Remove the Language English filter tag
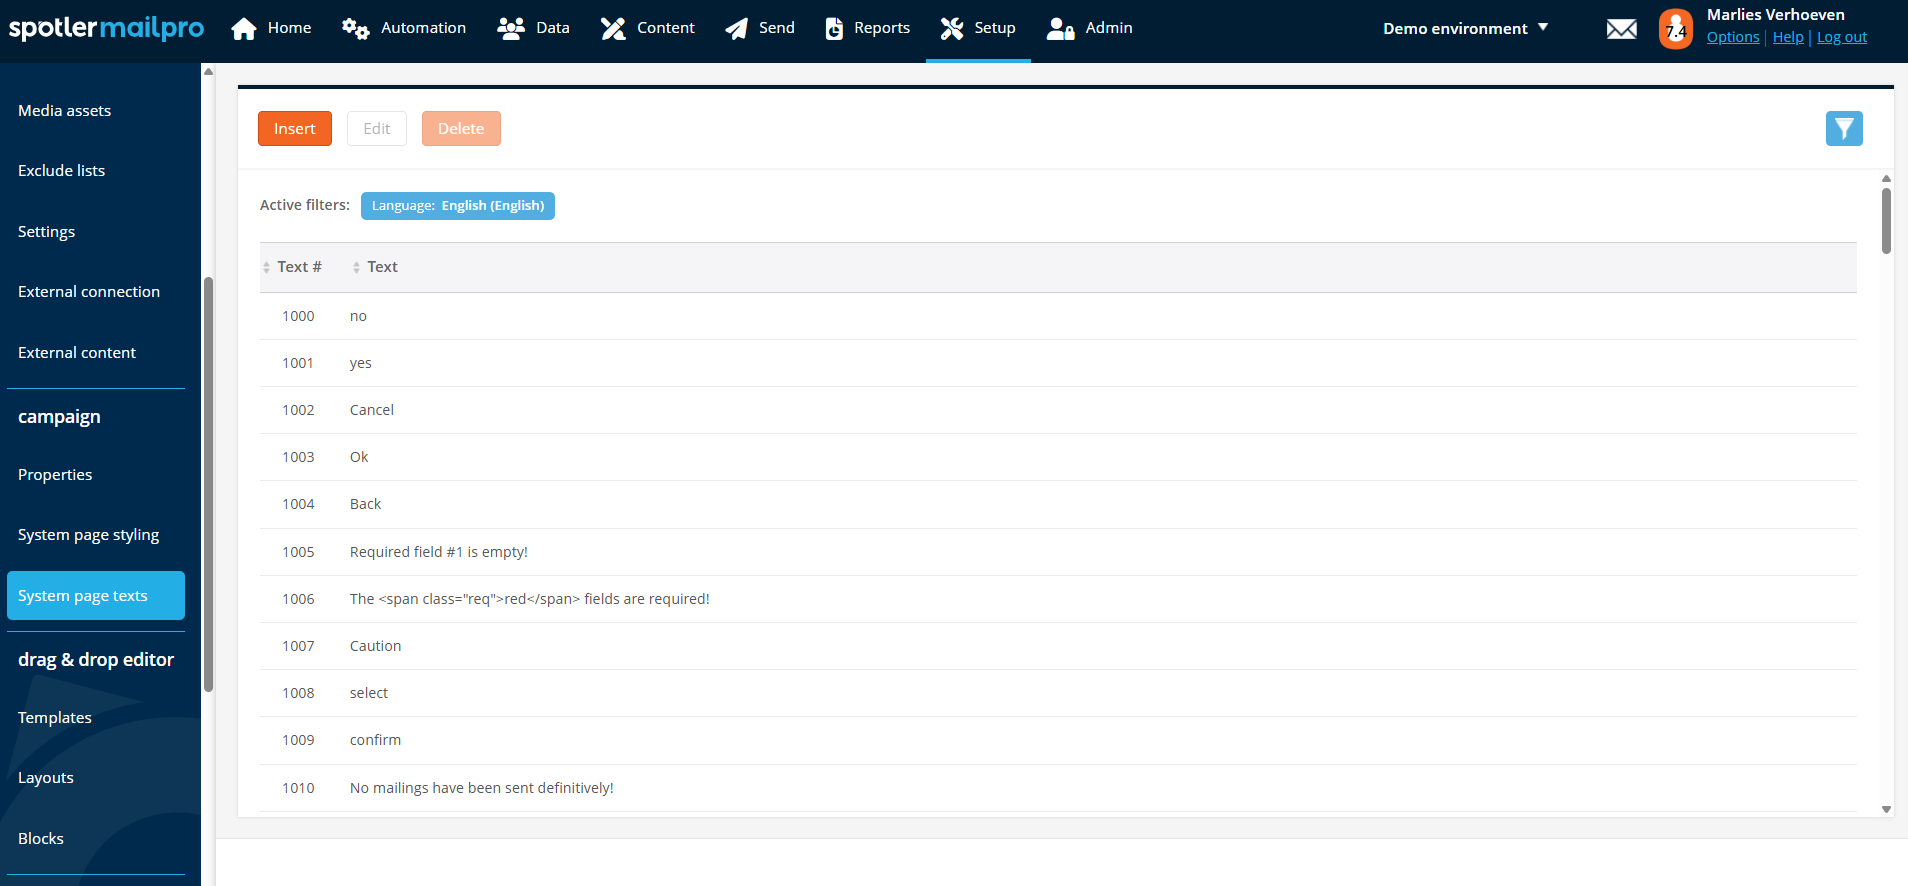The width and height of the screenshot is (1908, 886). (x=457, y=206)
